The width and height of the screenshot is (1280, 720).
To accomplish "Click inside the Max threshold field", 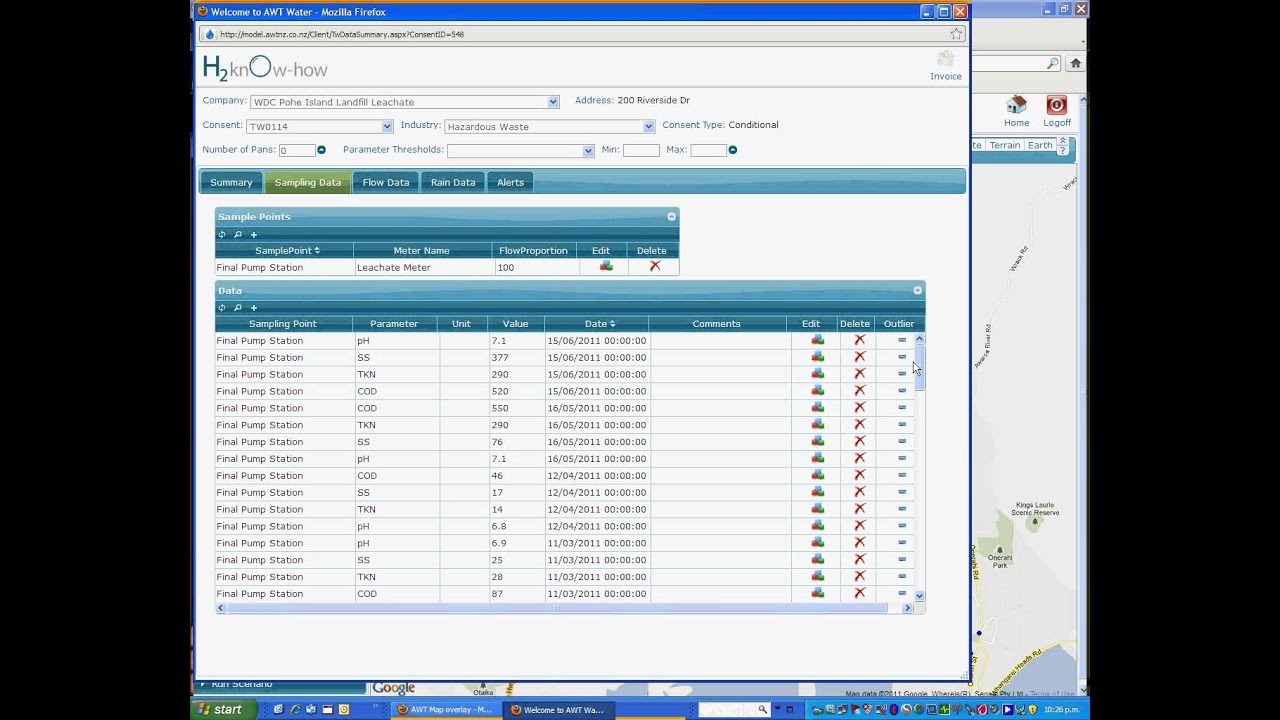I will click(708, 151).
